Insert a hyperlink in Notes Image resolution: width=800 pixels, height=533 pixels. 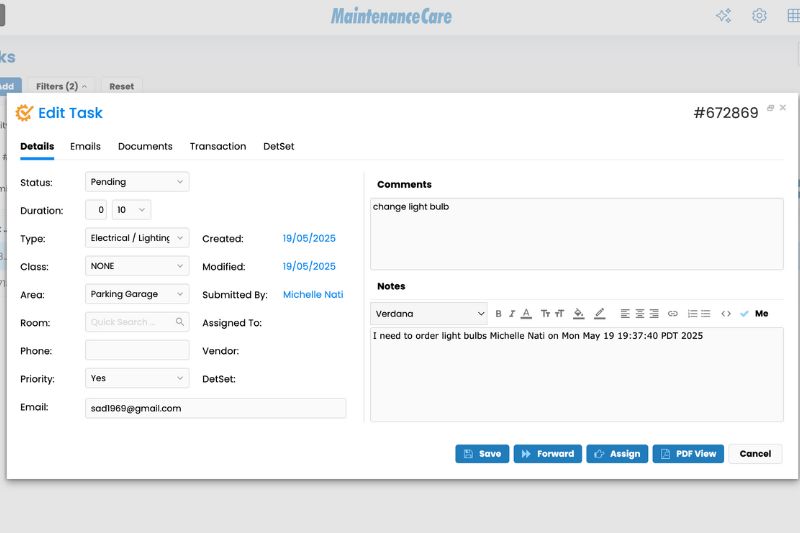[673, 314]
